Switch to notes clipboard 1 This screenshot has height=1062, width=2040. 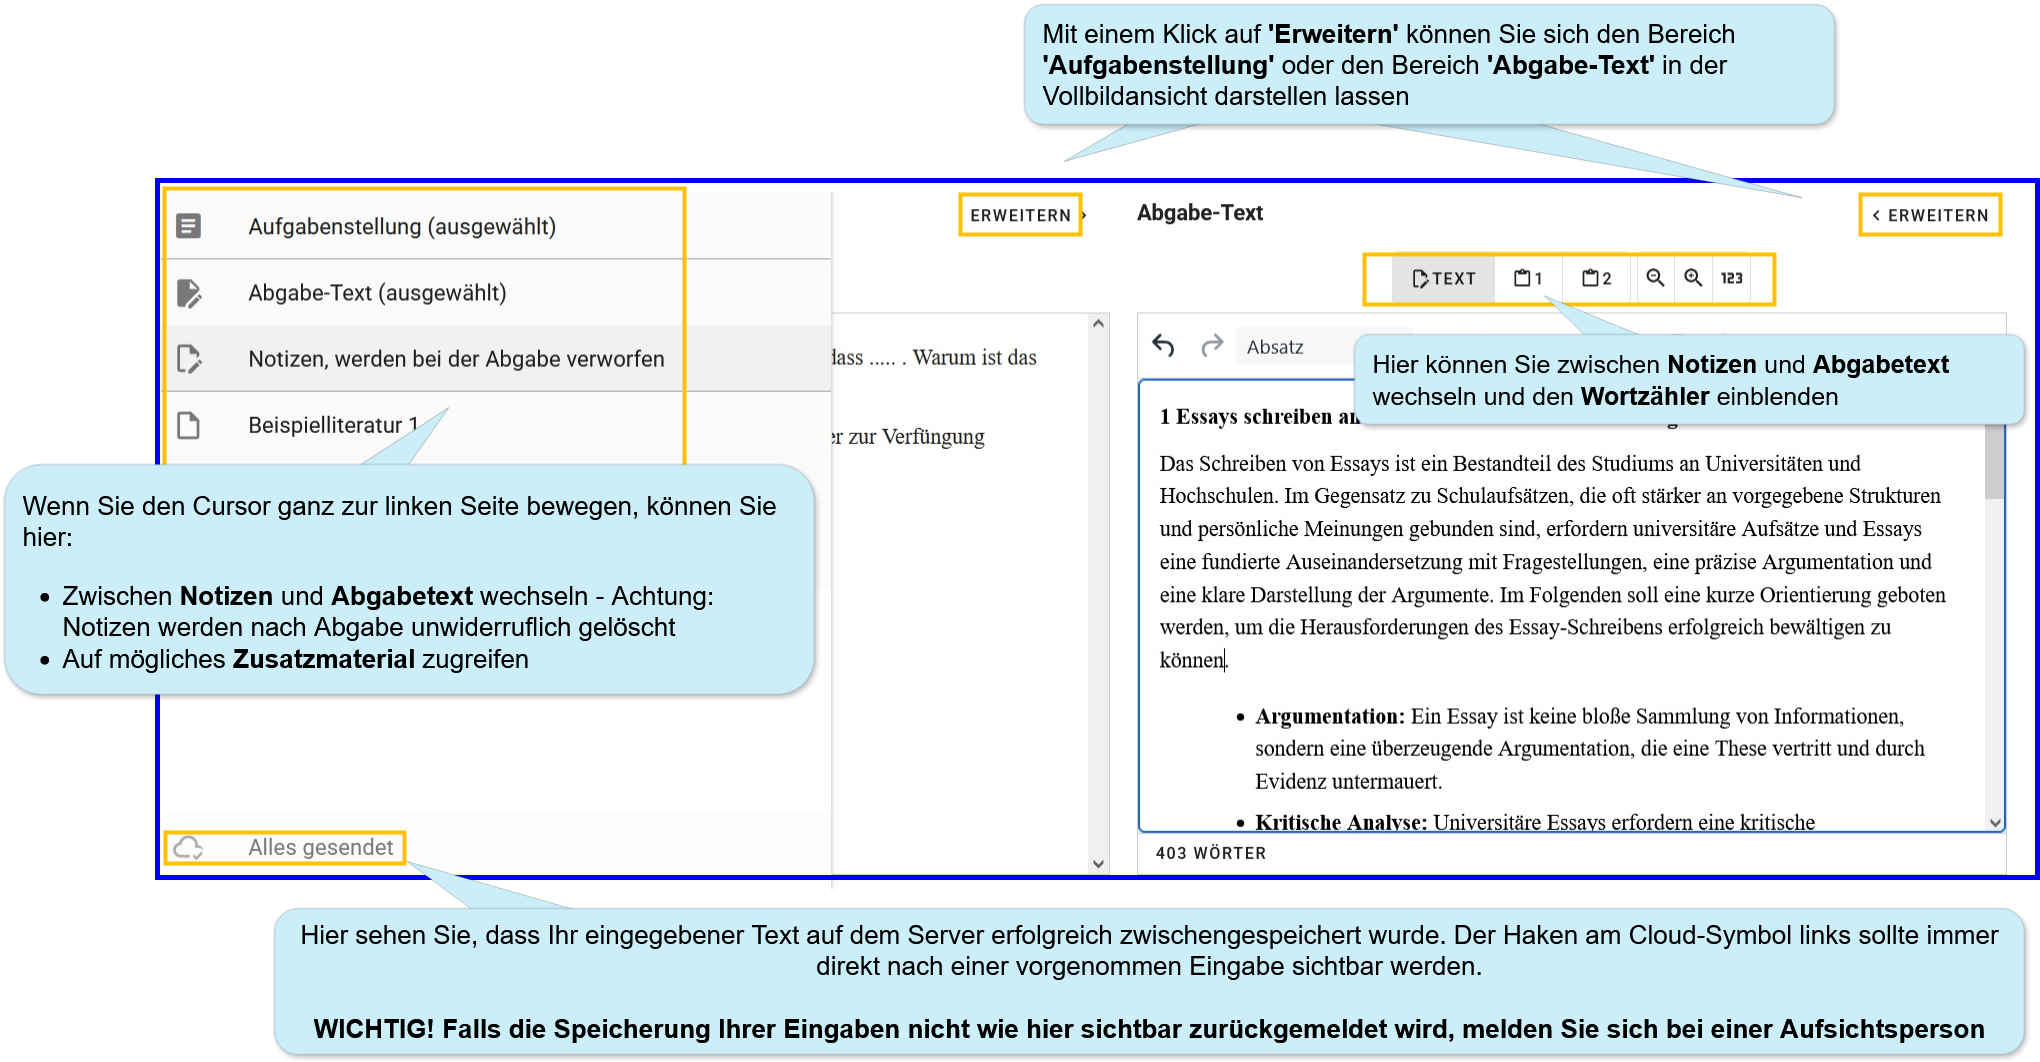click(x=1528, y=278)
